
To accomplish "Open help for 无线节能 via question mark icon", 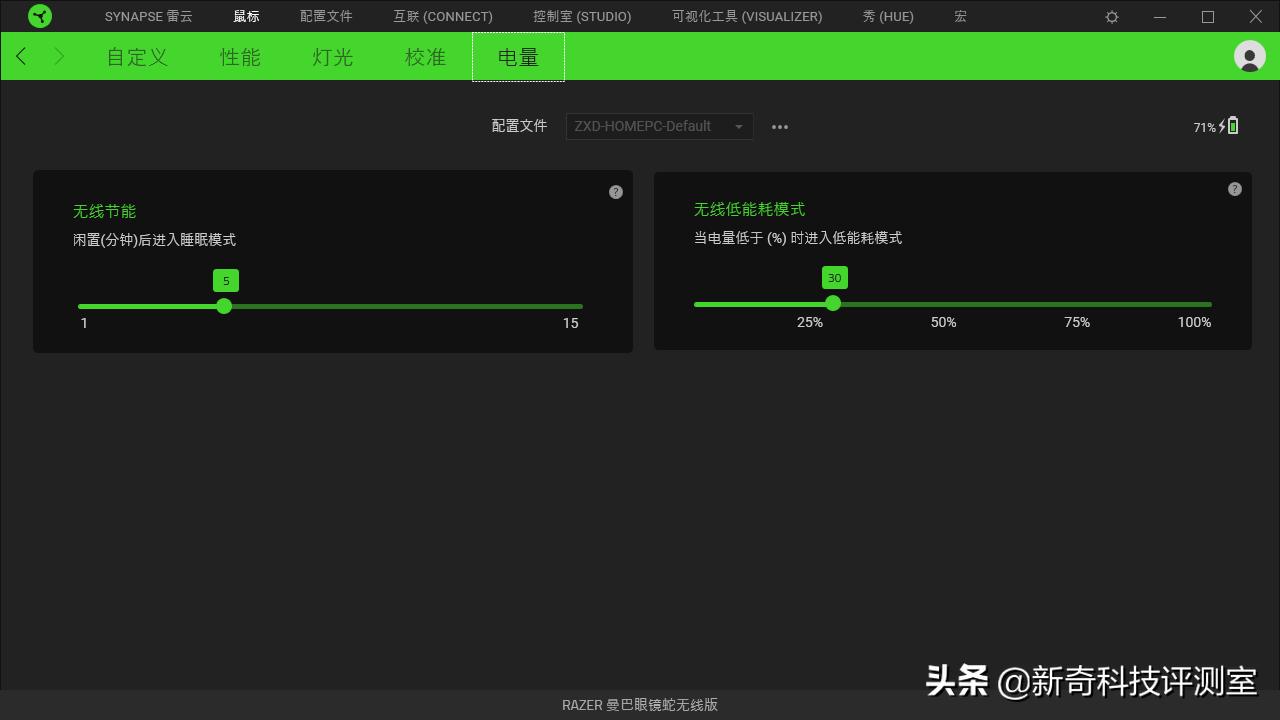I will coord(616,191).
